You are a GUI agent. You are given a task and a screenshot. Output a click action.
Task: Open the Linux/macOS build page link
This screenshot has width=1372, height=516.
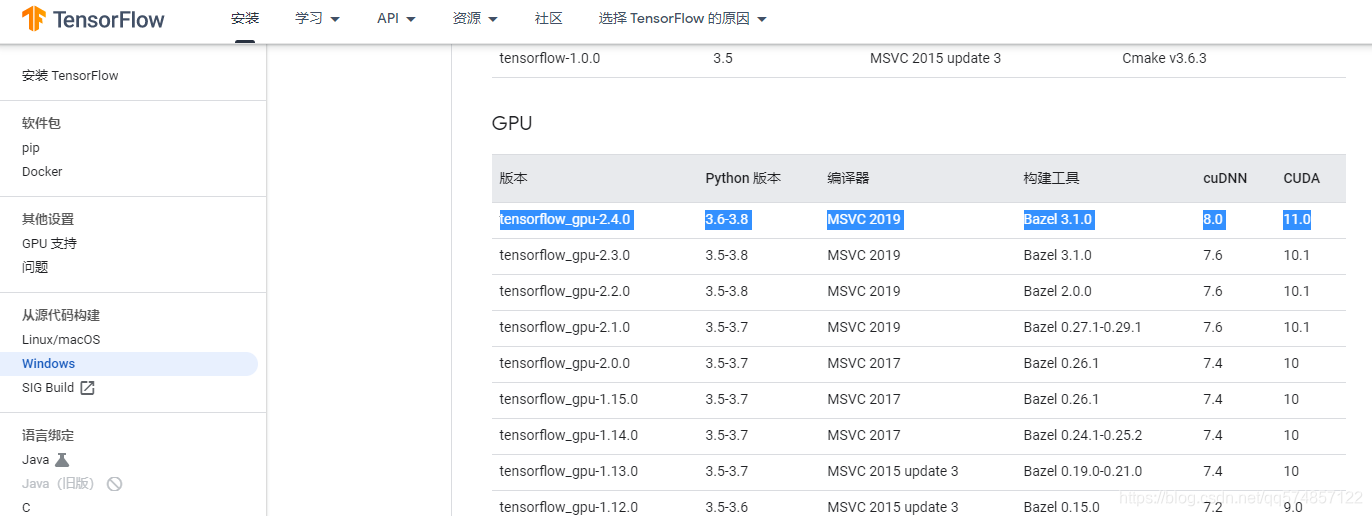pyautogui.click(x=61, y=340)
